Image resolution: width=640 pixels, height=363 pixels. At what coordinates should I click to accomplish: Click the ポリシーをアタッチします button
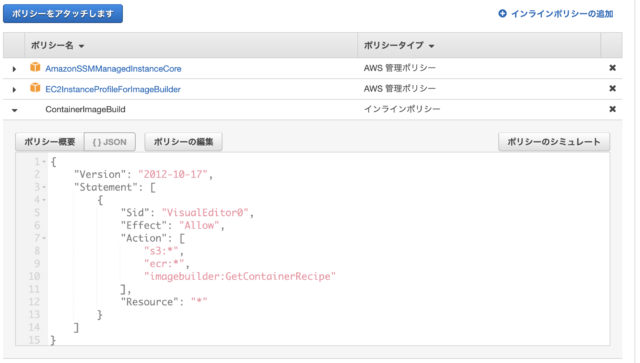[63, 13]
